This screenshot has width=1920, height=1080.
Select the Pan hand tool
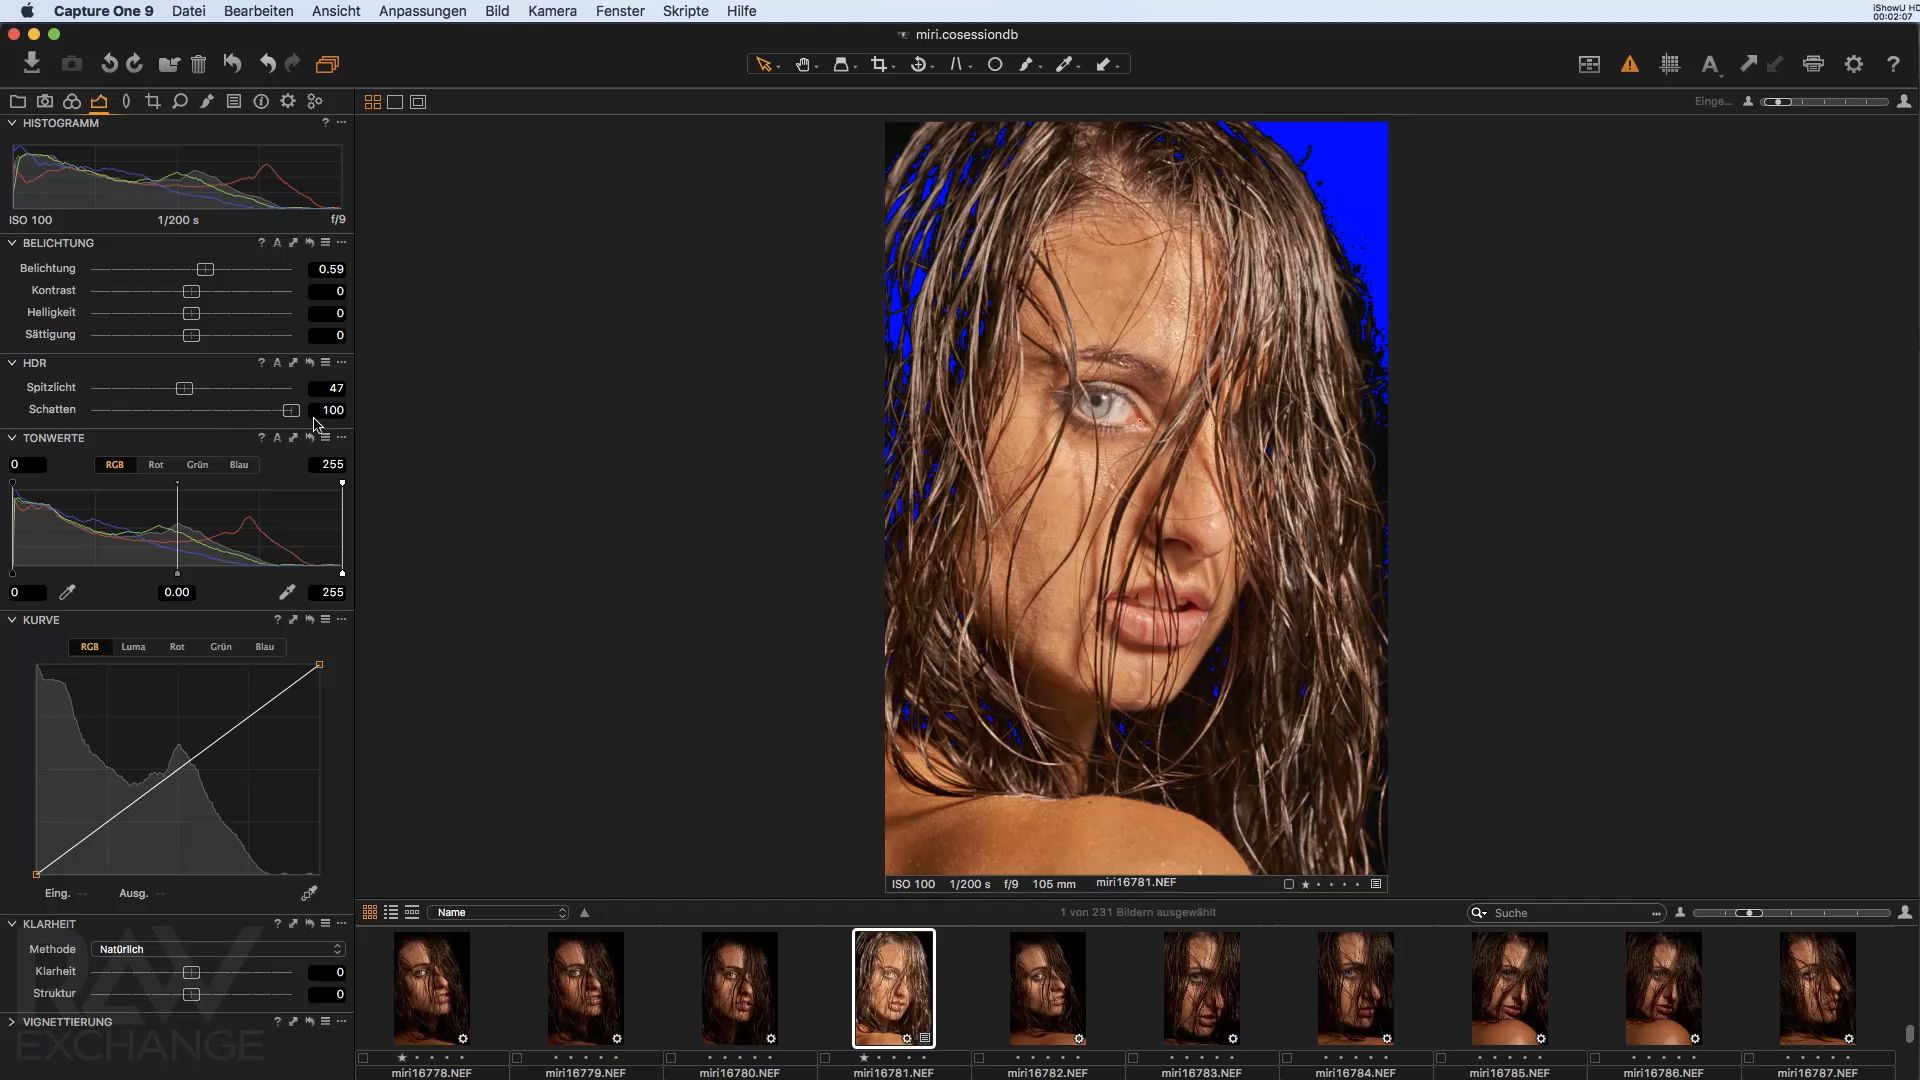[803, 64]
